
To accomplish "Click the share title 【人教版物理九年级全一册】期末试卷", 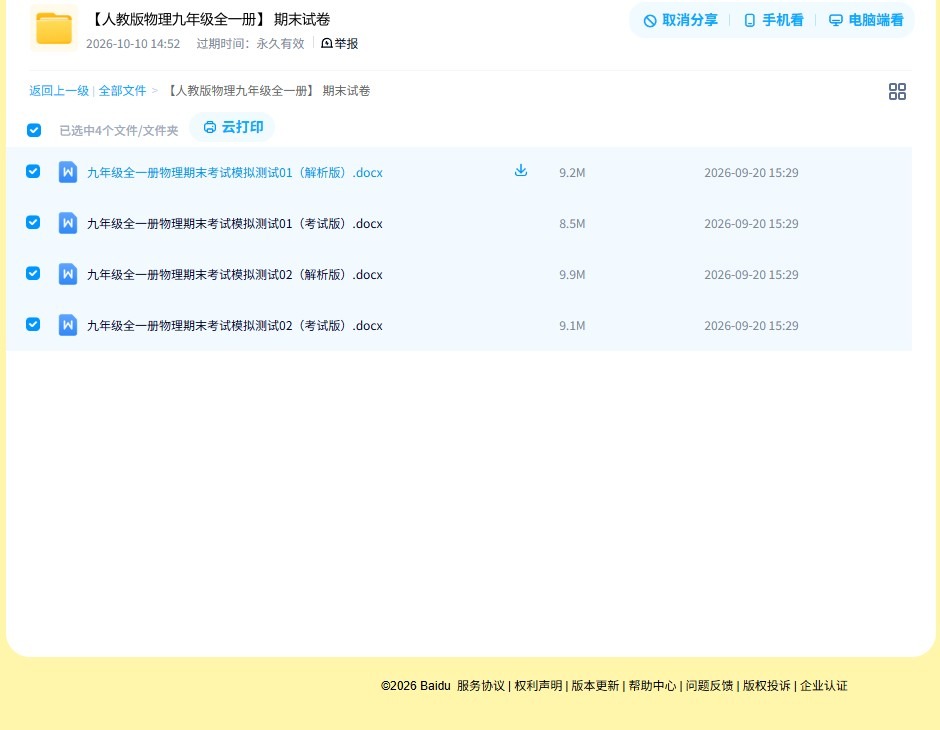I will click(209, 19).
